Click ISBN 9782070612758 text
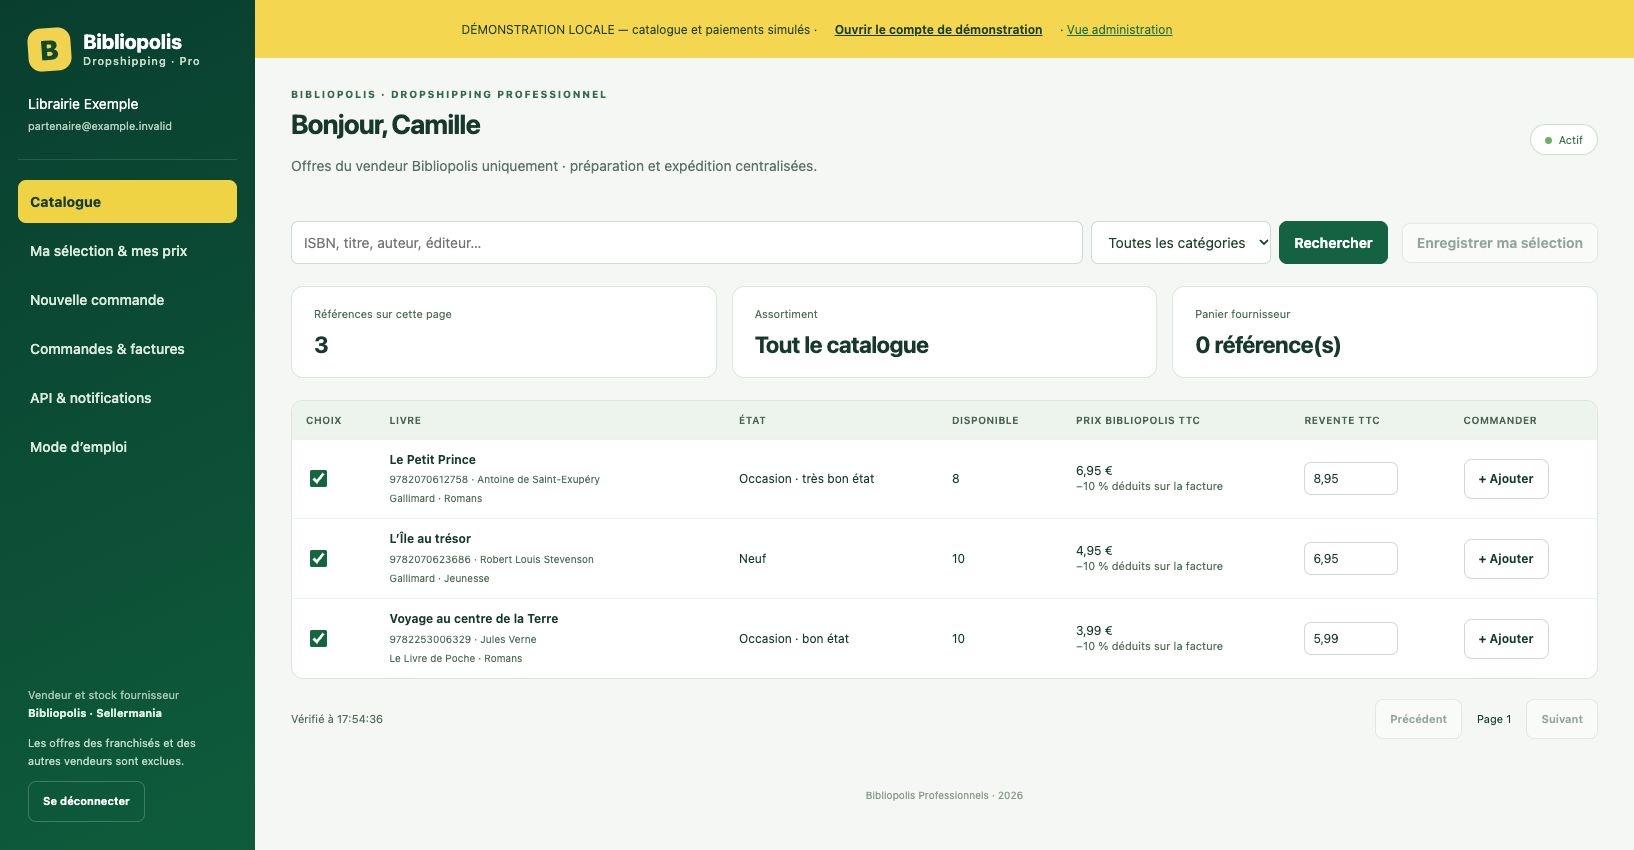Viewport: 1634px width, 850px height. [429, 480]
